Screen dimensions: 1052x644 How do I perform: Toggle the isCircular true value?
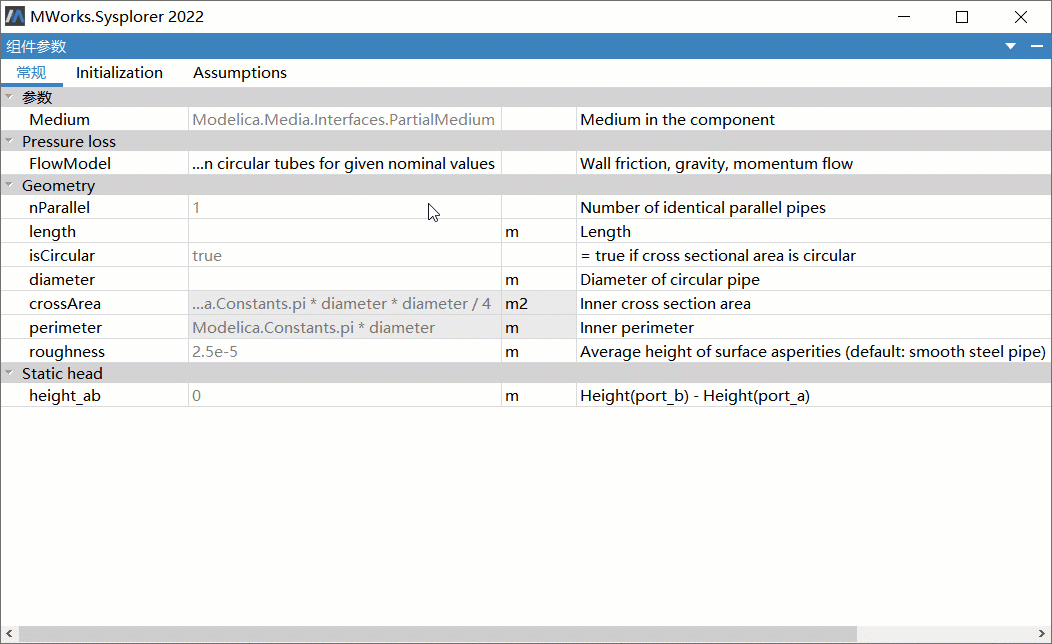coord(344,255)
